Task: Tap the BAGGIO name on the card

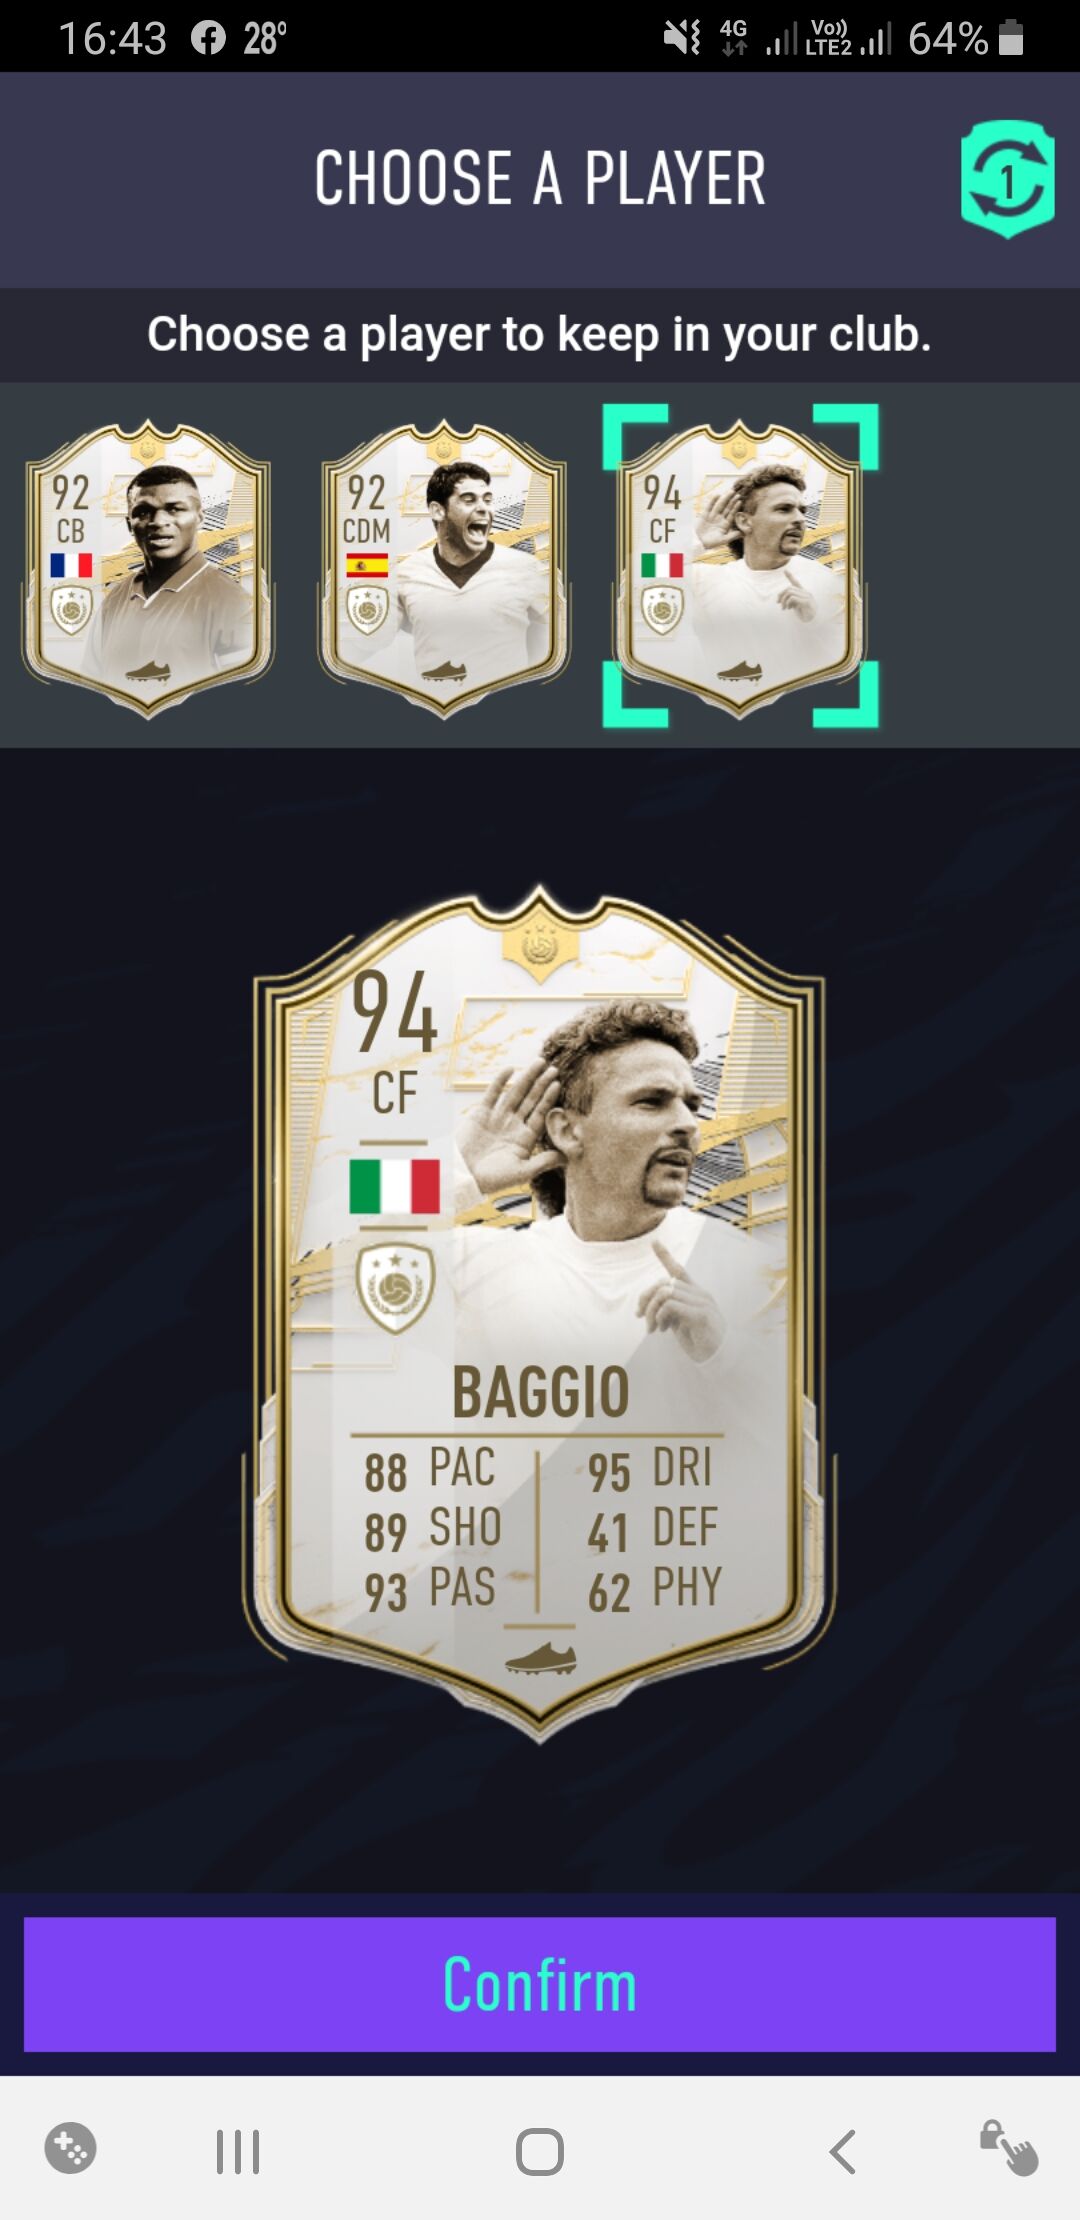Action: tap(541, 1392)
